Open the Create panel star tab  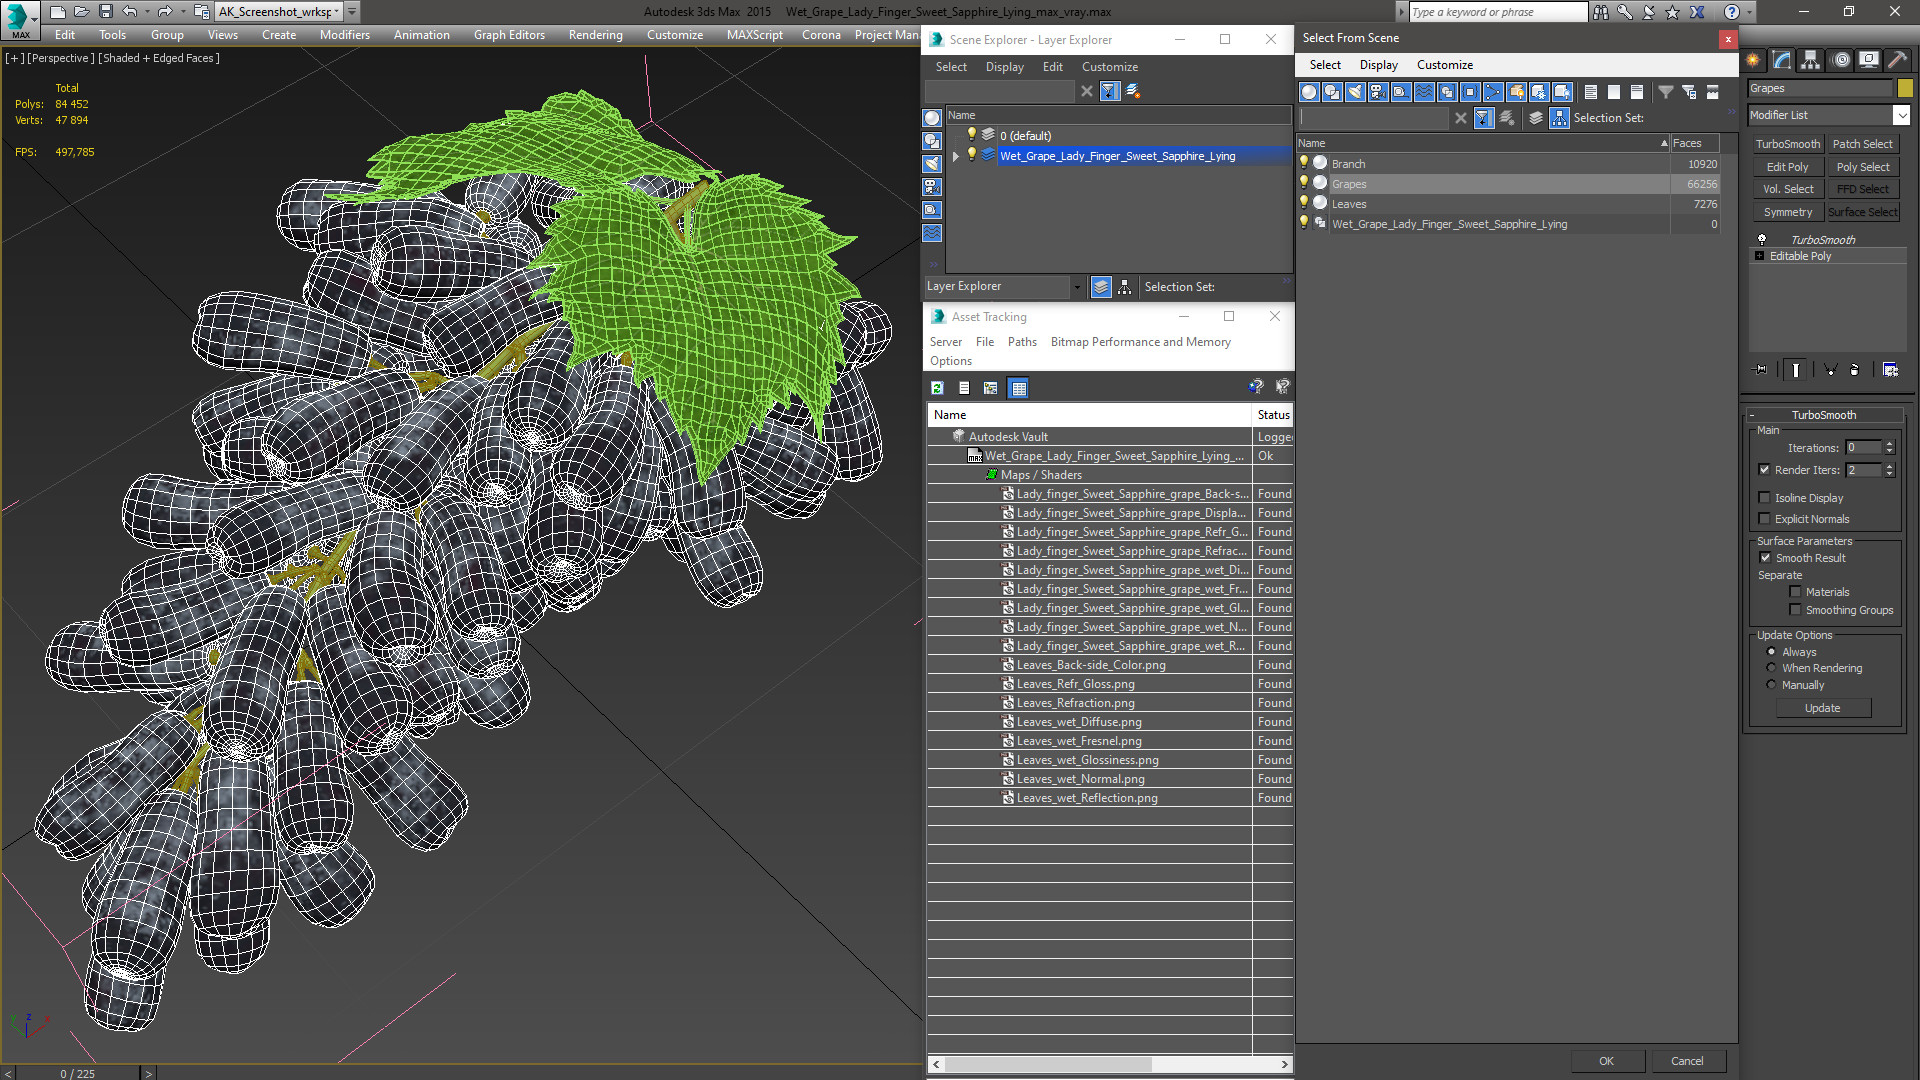pyautogui.click(x=1753, y=61)
